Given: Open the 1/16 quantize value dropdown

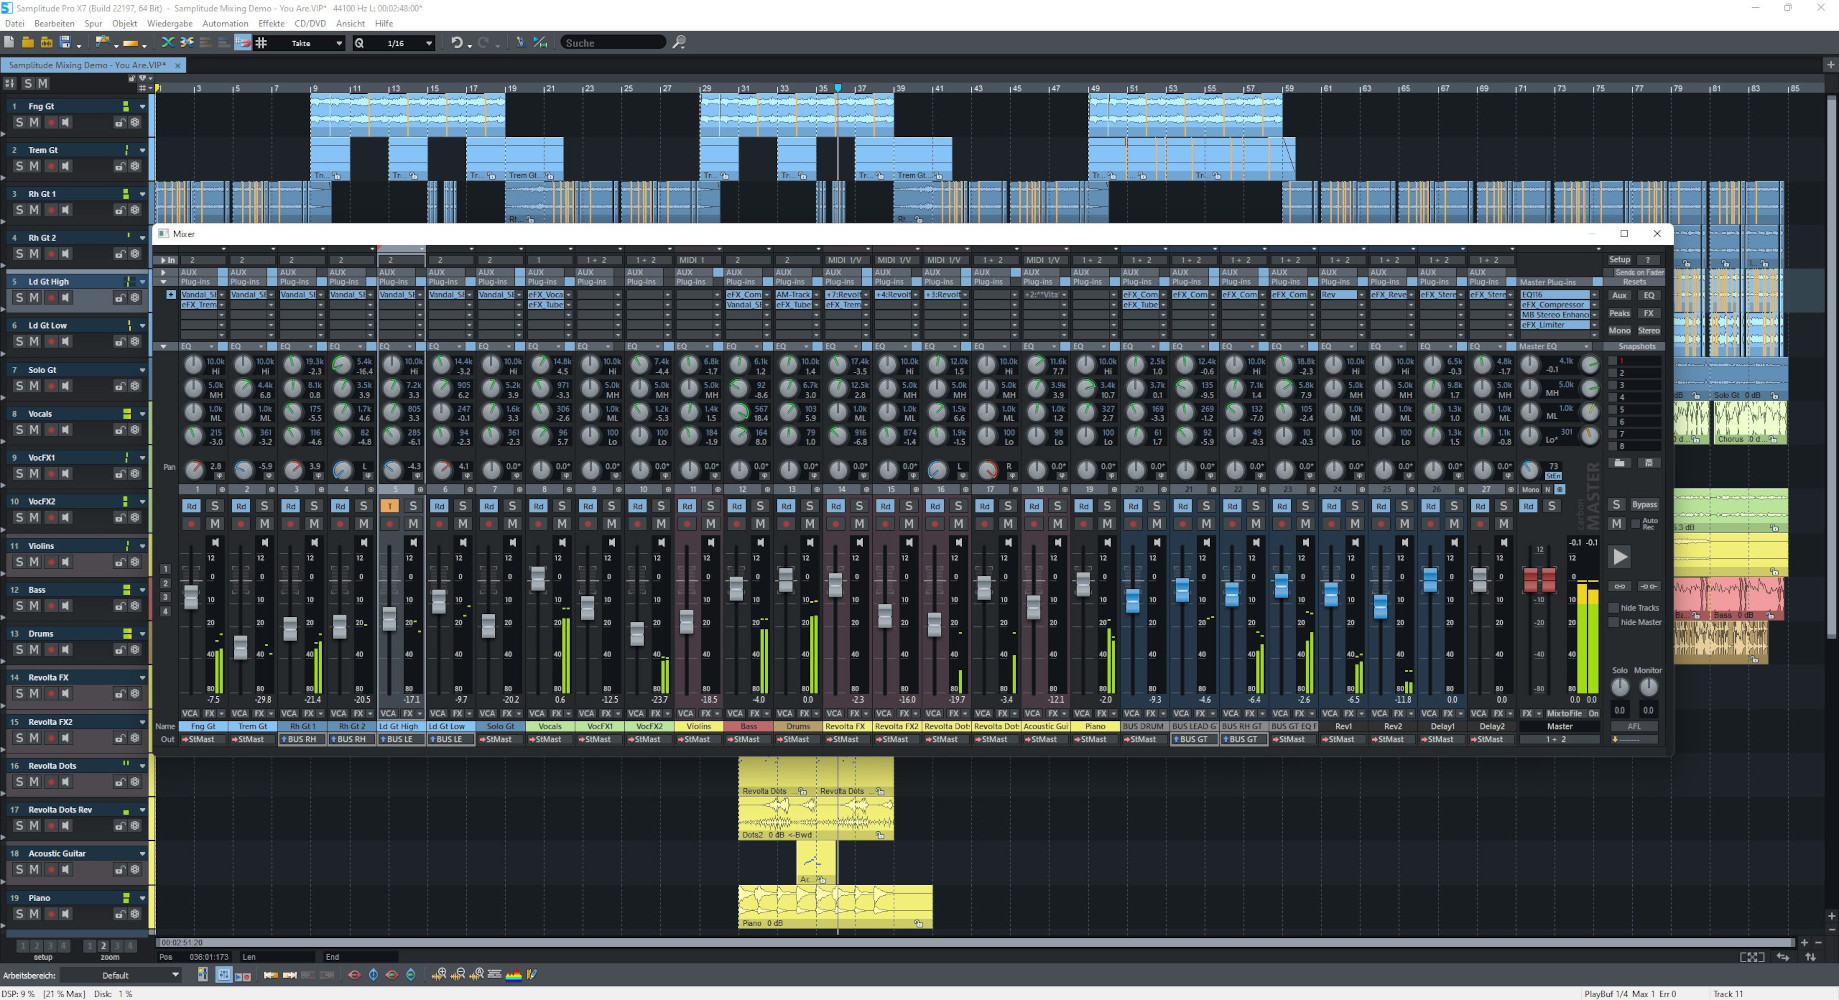Looking at the screenshot, I should [x=428, y=43].
